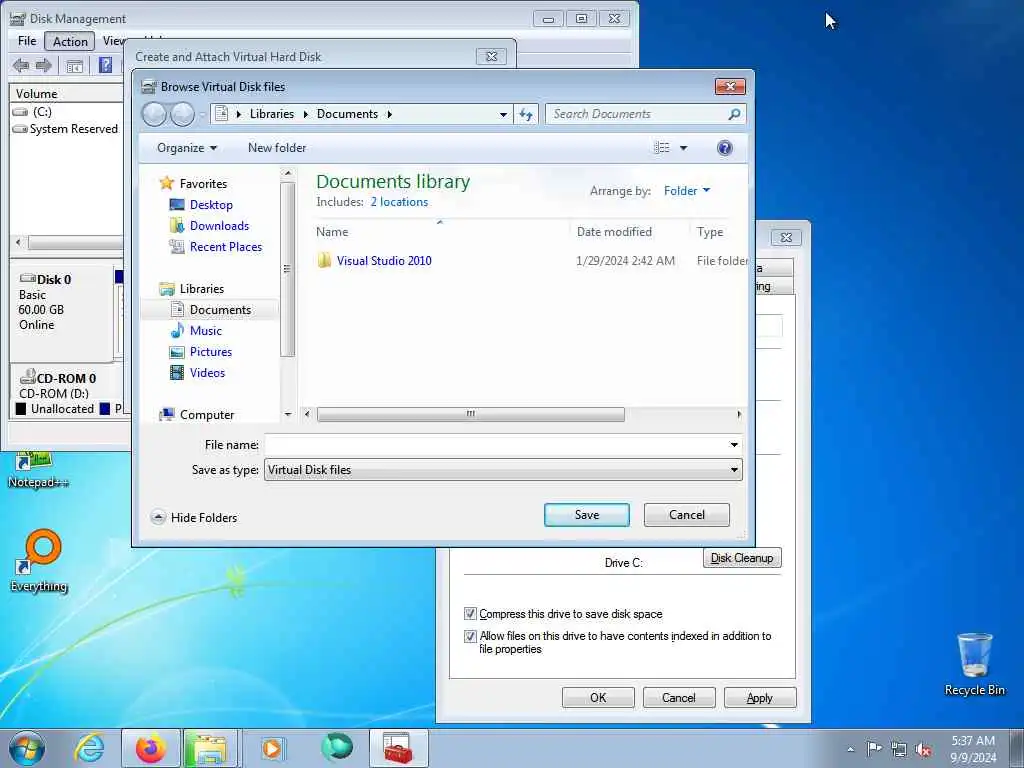Click the Libraries heading in navigation pane
The image size is (1024, 768).
201,289
